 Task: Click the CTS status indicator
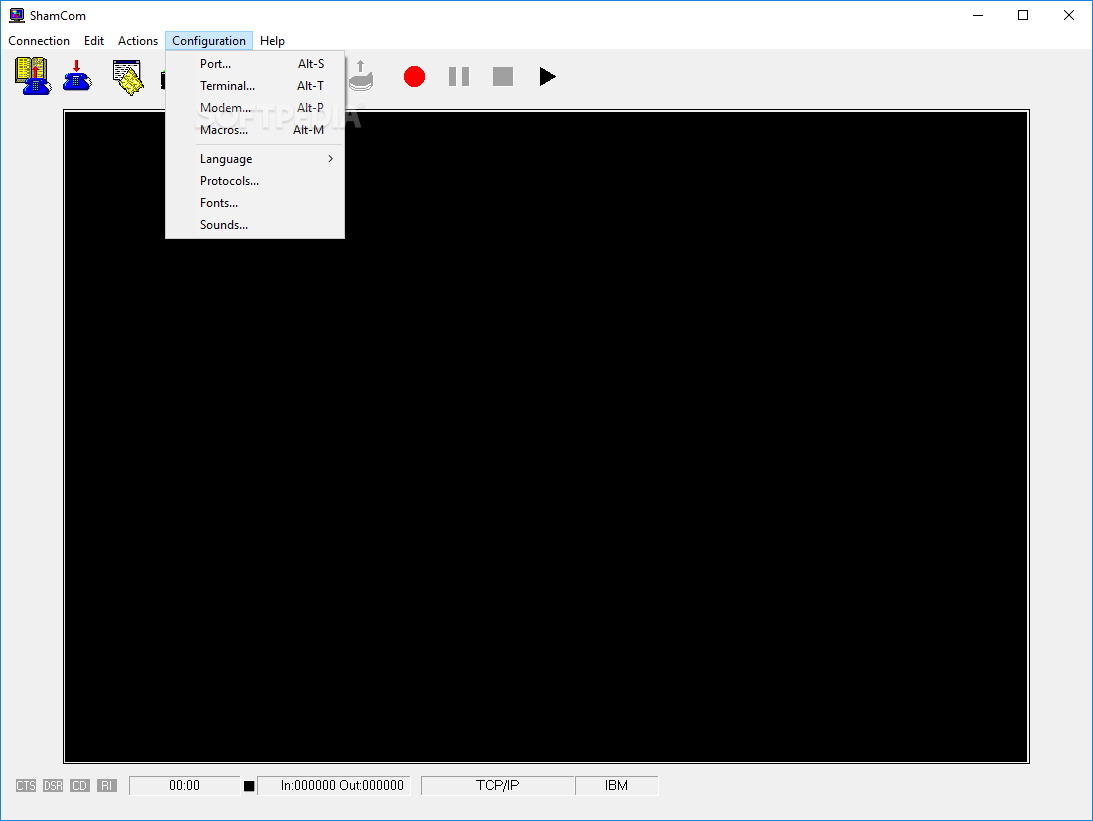click(26, 785)
